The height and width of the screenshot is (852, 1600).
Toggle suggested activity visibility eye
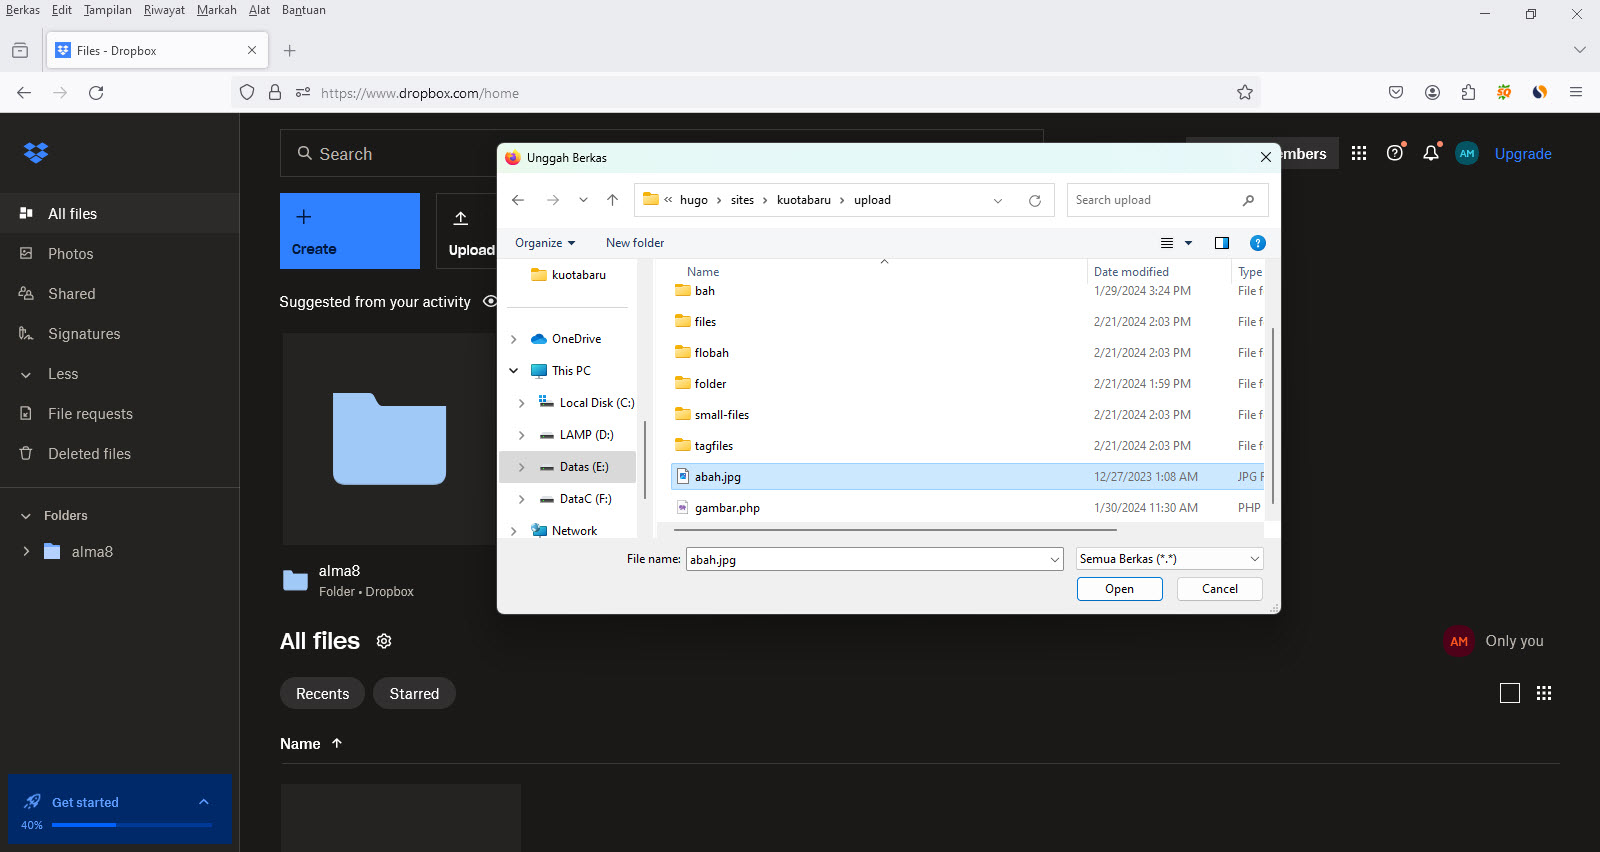point(490,301)
